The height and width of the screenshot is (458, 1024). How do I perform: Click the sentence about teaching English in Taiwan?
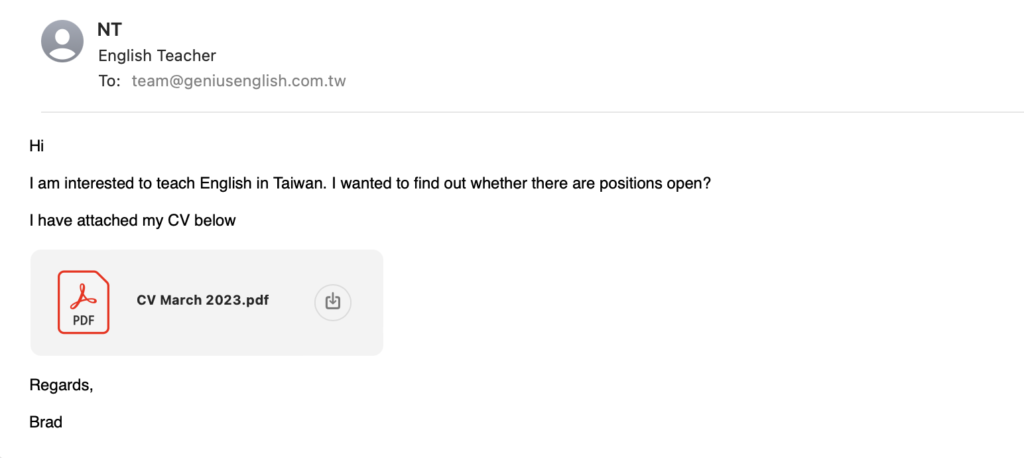(177, 184)
